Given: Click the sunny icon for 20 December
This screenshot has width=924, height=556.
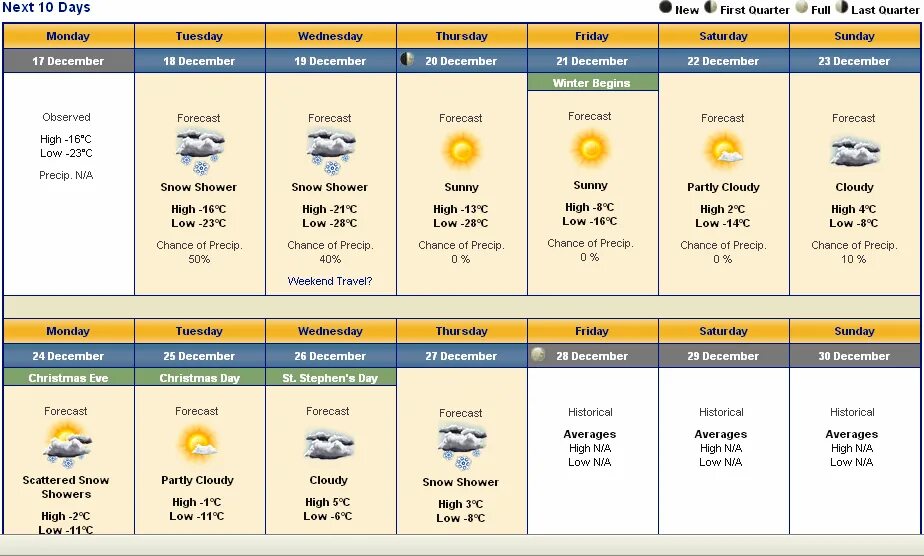Looking at the screenshot, I should (x=461, y=151).
